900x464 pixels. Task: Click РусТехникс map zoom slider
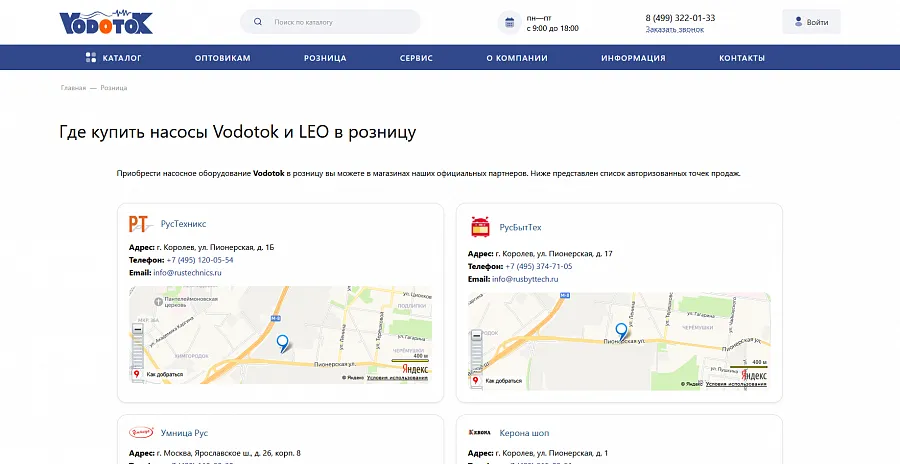[138, 350]
